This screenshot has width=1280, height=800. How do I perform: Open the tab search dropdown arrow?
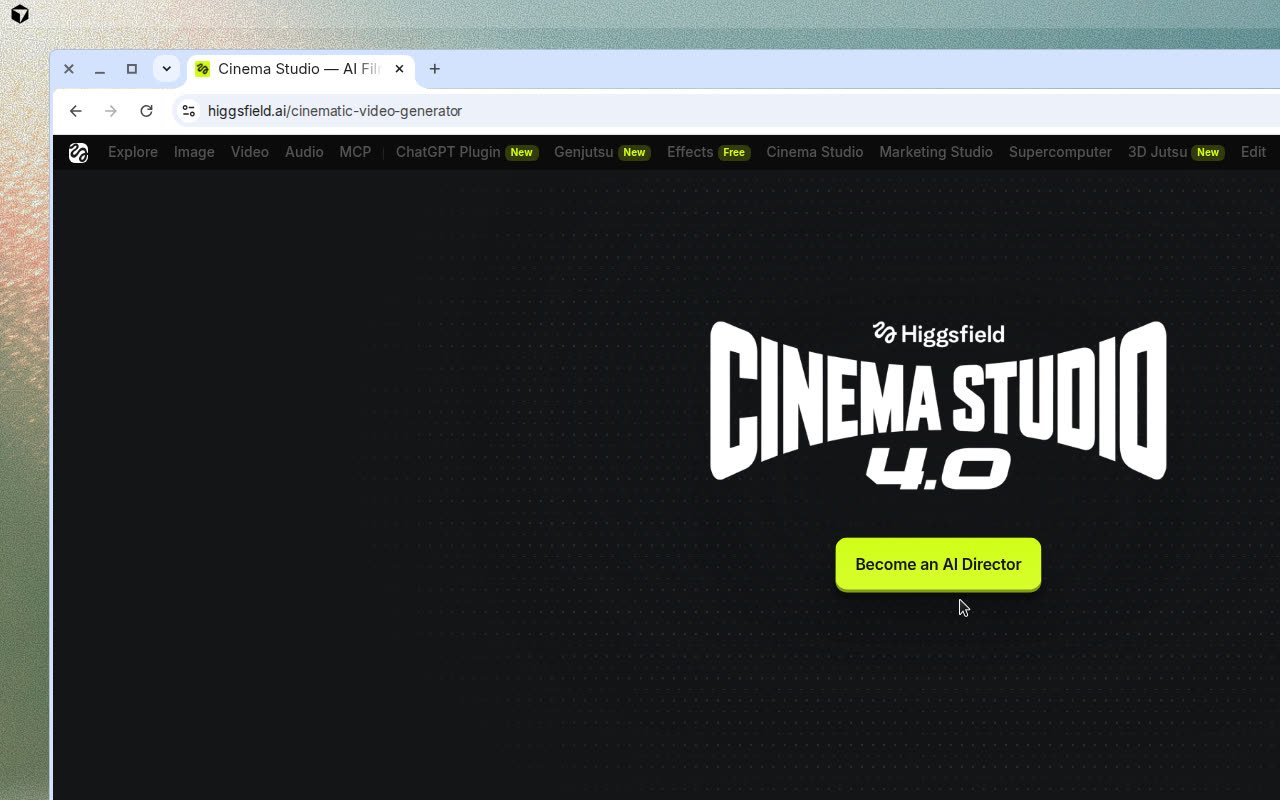[x=166, y=69]
